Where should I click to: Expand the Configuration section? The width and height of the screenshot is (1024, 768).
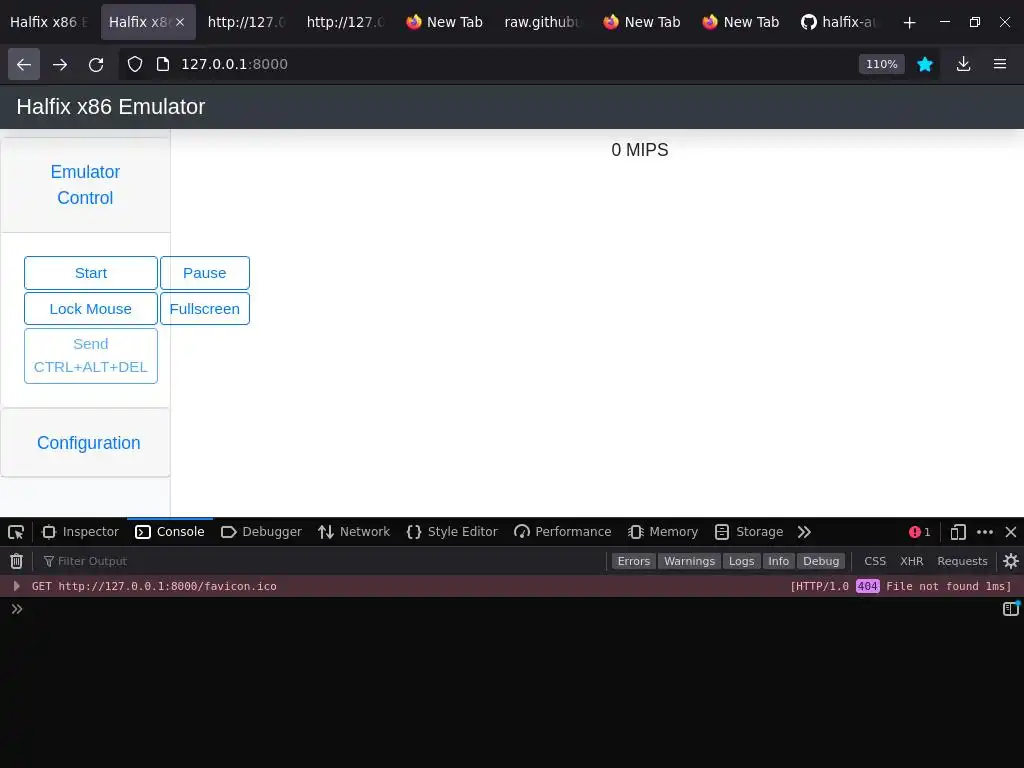[x=89, y=443]
